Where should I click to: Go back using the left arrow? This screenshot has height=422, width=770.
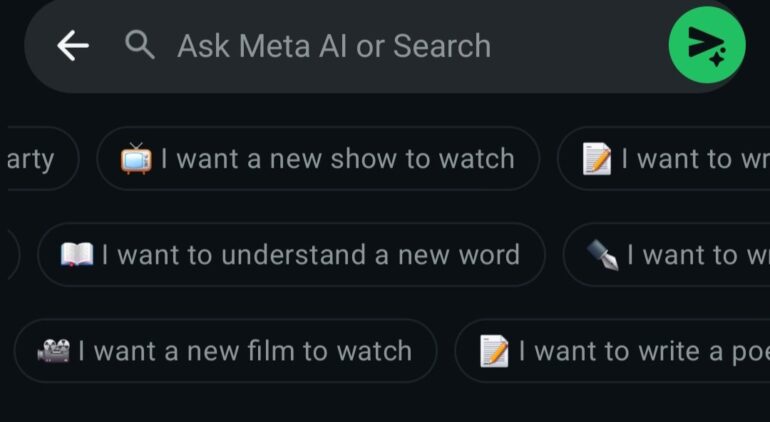coord(73,45)
